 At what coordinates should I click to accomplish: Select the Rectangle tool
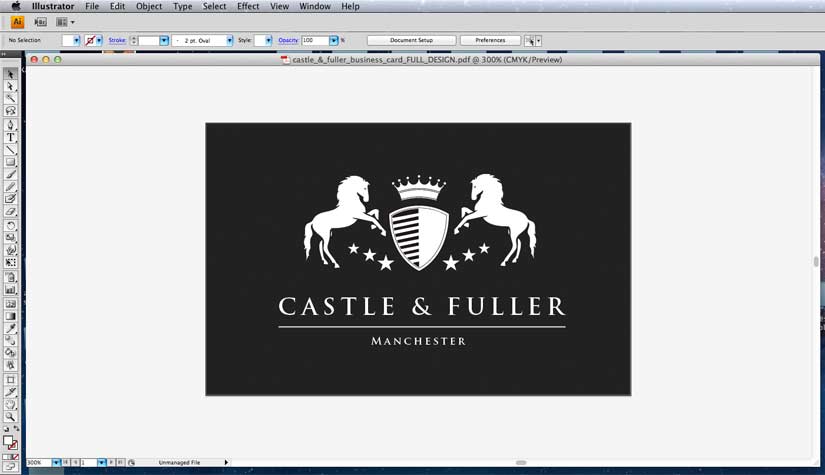point(11,162)
